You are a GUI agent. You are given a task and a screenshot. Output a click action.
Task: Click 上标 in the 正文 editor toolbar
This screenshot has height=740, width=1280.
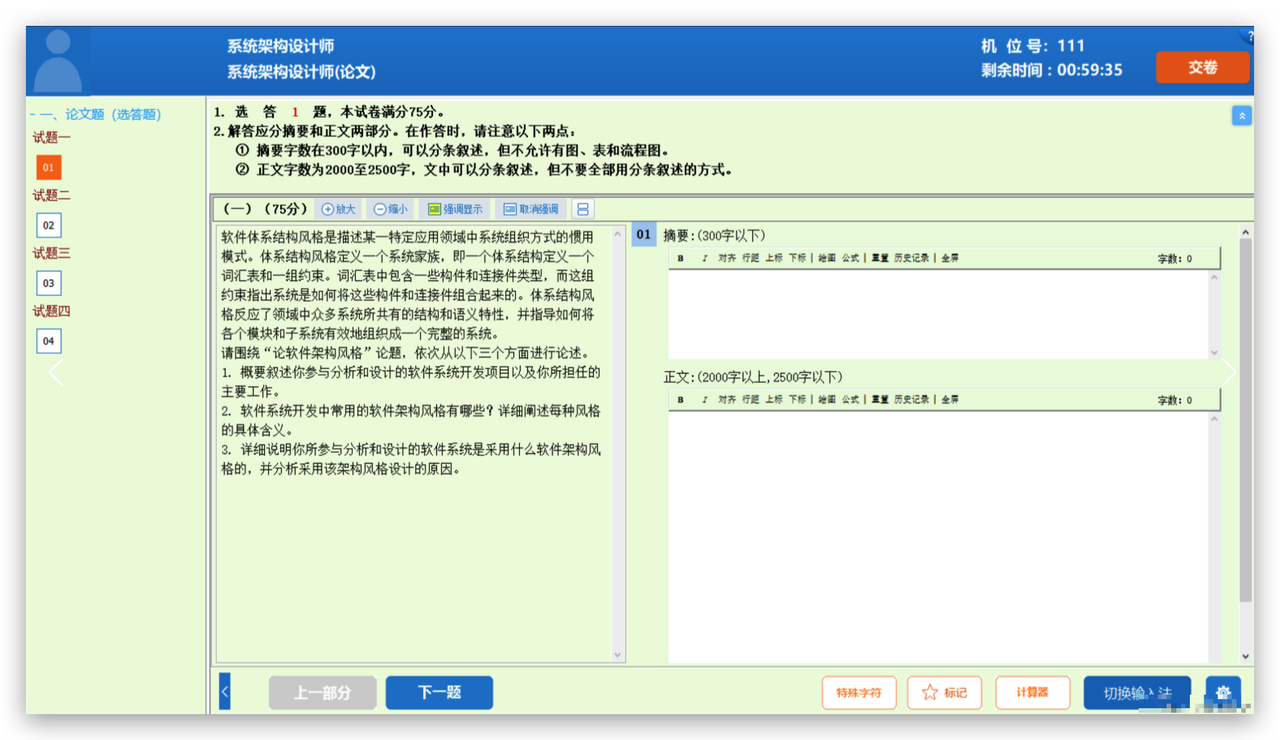pos(774,399)
